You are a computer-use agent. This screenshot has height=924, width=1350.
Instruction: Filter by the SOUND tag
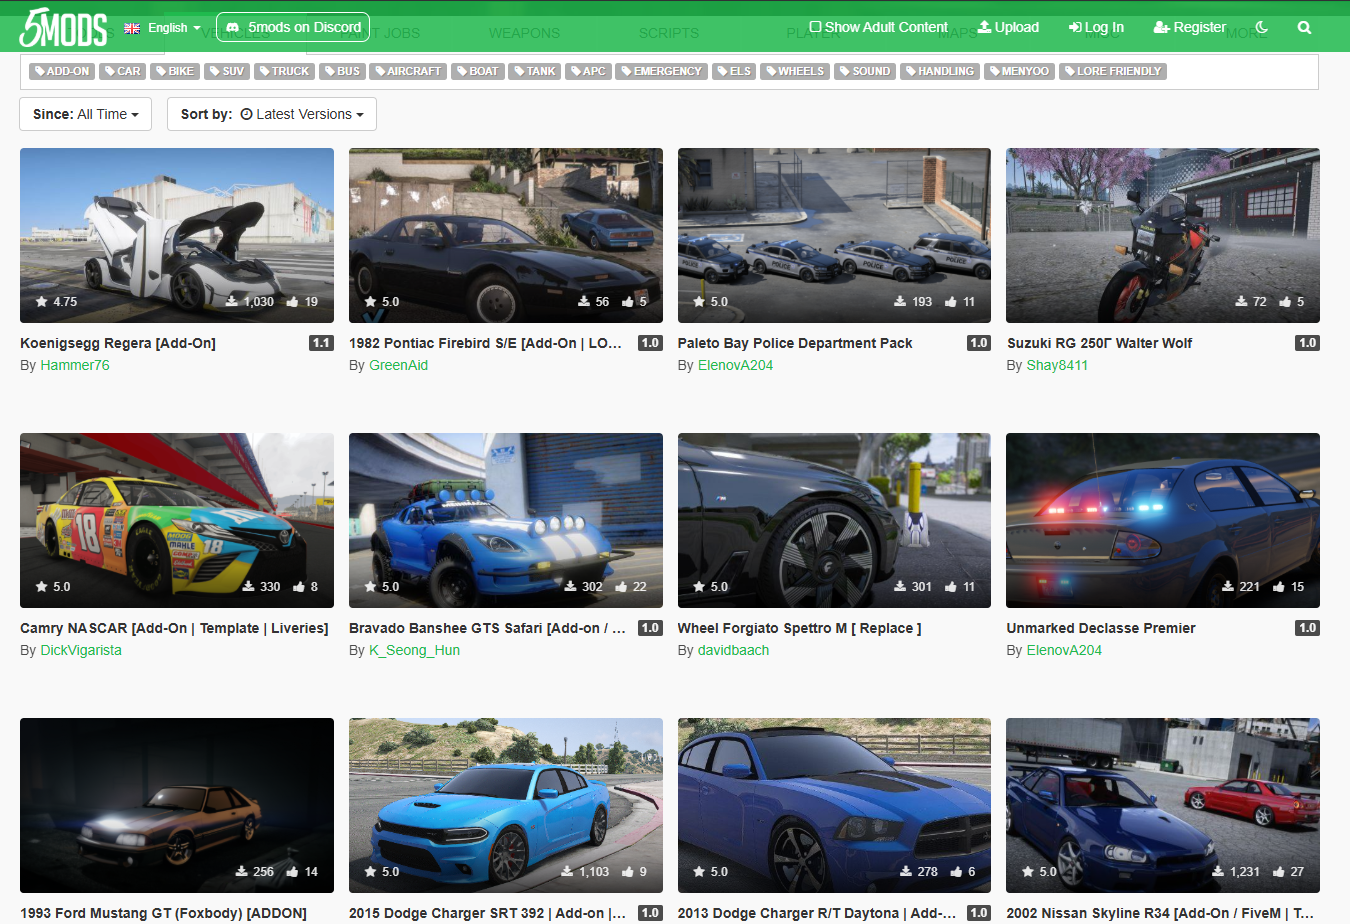click(865, 71)
